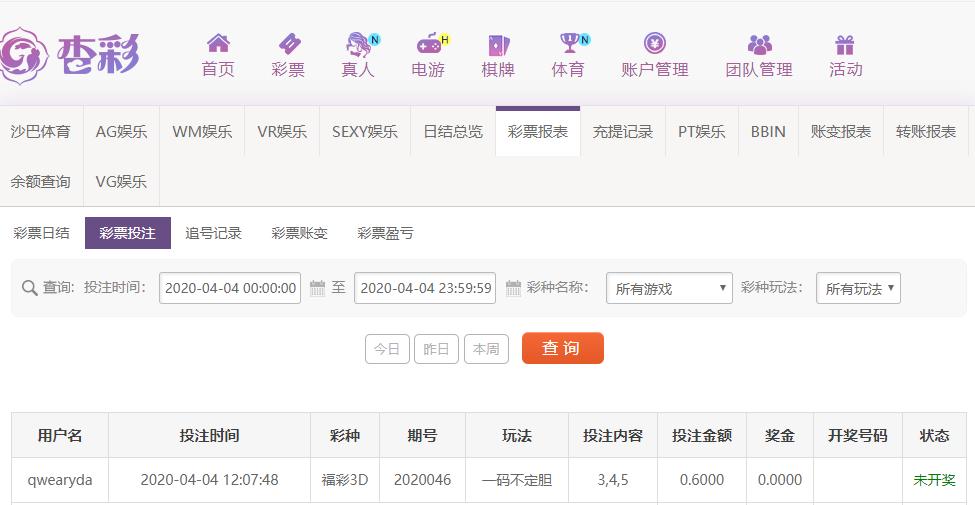Click the end date input field
This screenshot has height=505, width=975.
coord(426,288)
